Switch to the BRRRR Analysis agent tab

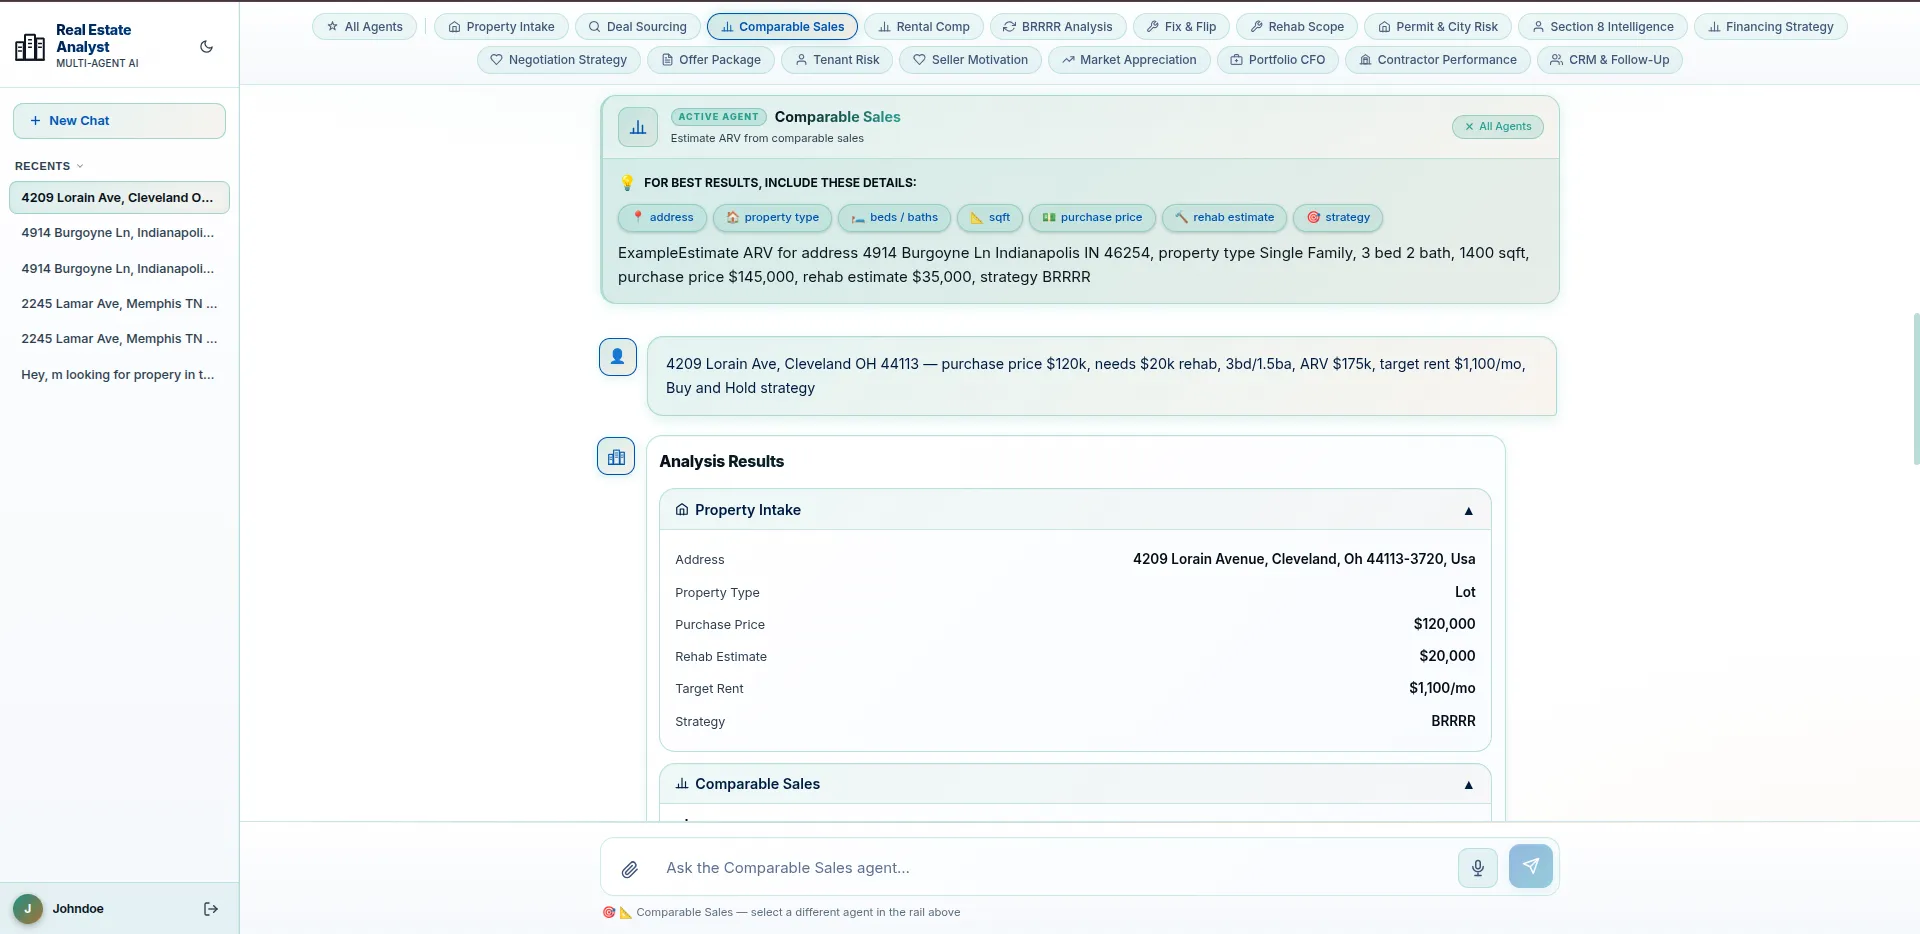pyautogui.click(x=1058, y=27)
